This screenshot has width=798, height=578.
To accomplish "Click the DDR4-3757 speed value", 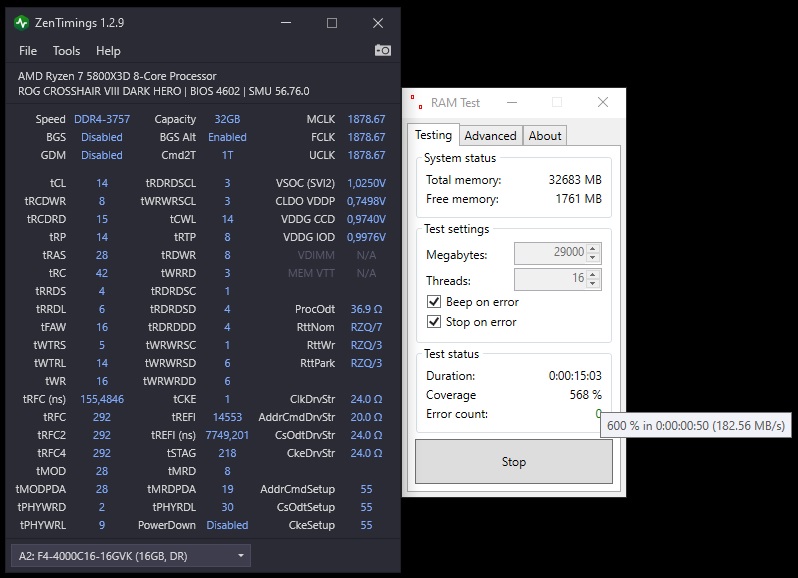I will coord(102,119).
